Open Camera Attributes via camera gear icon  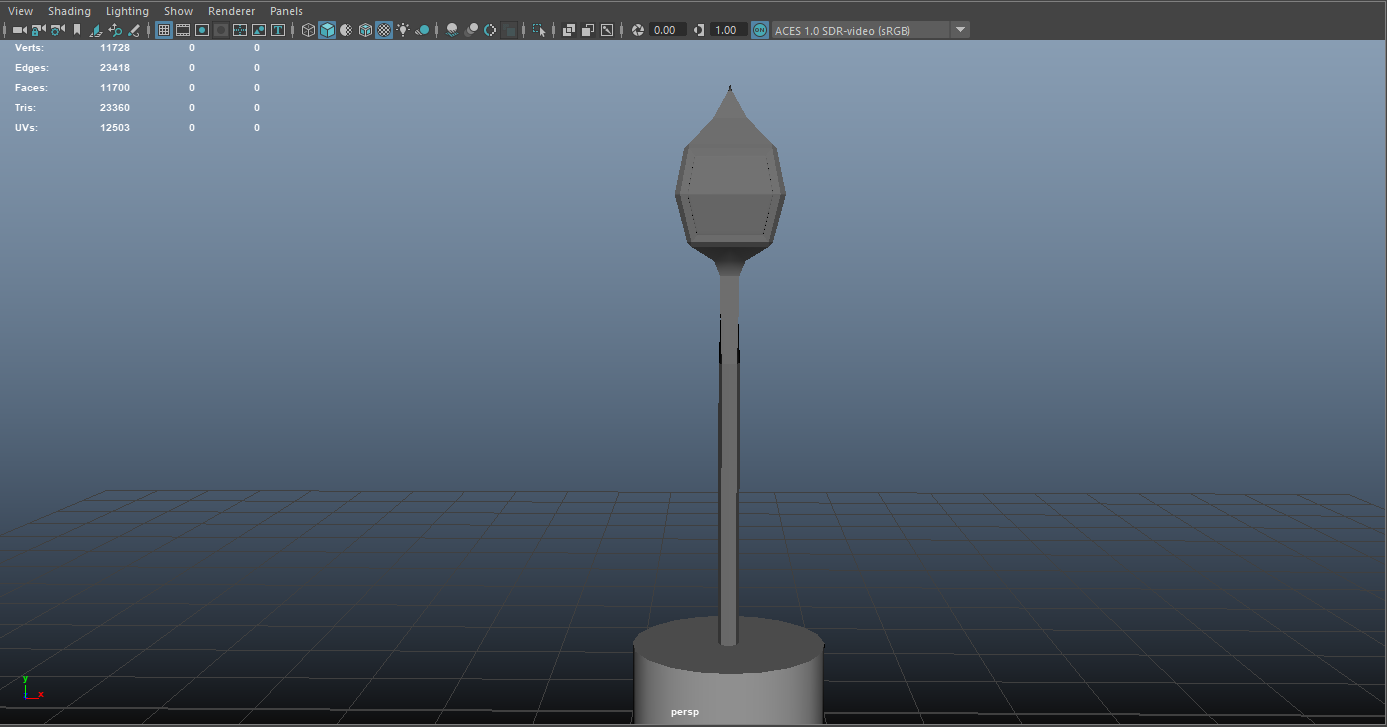coord(57,30)
